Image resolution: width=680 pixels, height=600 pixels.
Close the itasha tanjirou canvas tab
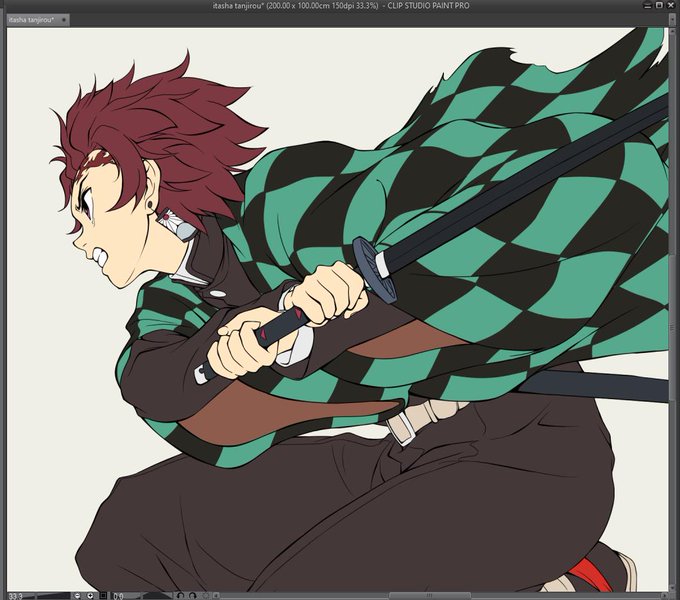click(64, 20)
